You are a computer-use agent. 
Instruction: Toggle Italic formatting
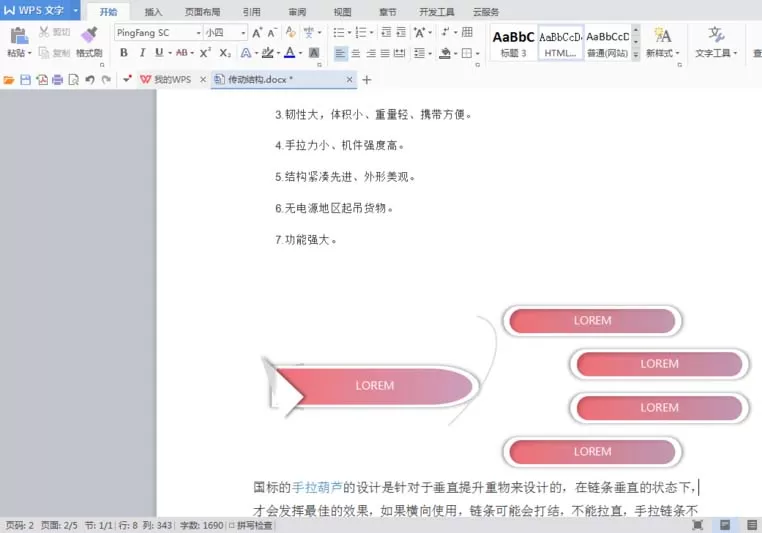[x=142, y=52]
